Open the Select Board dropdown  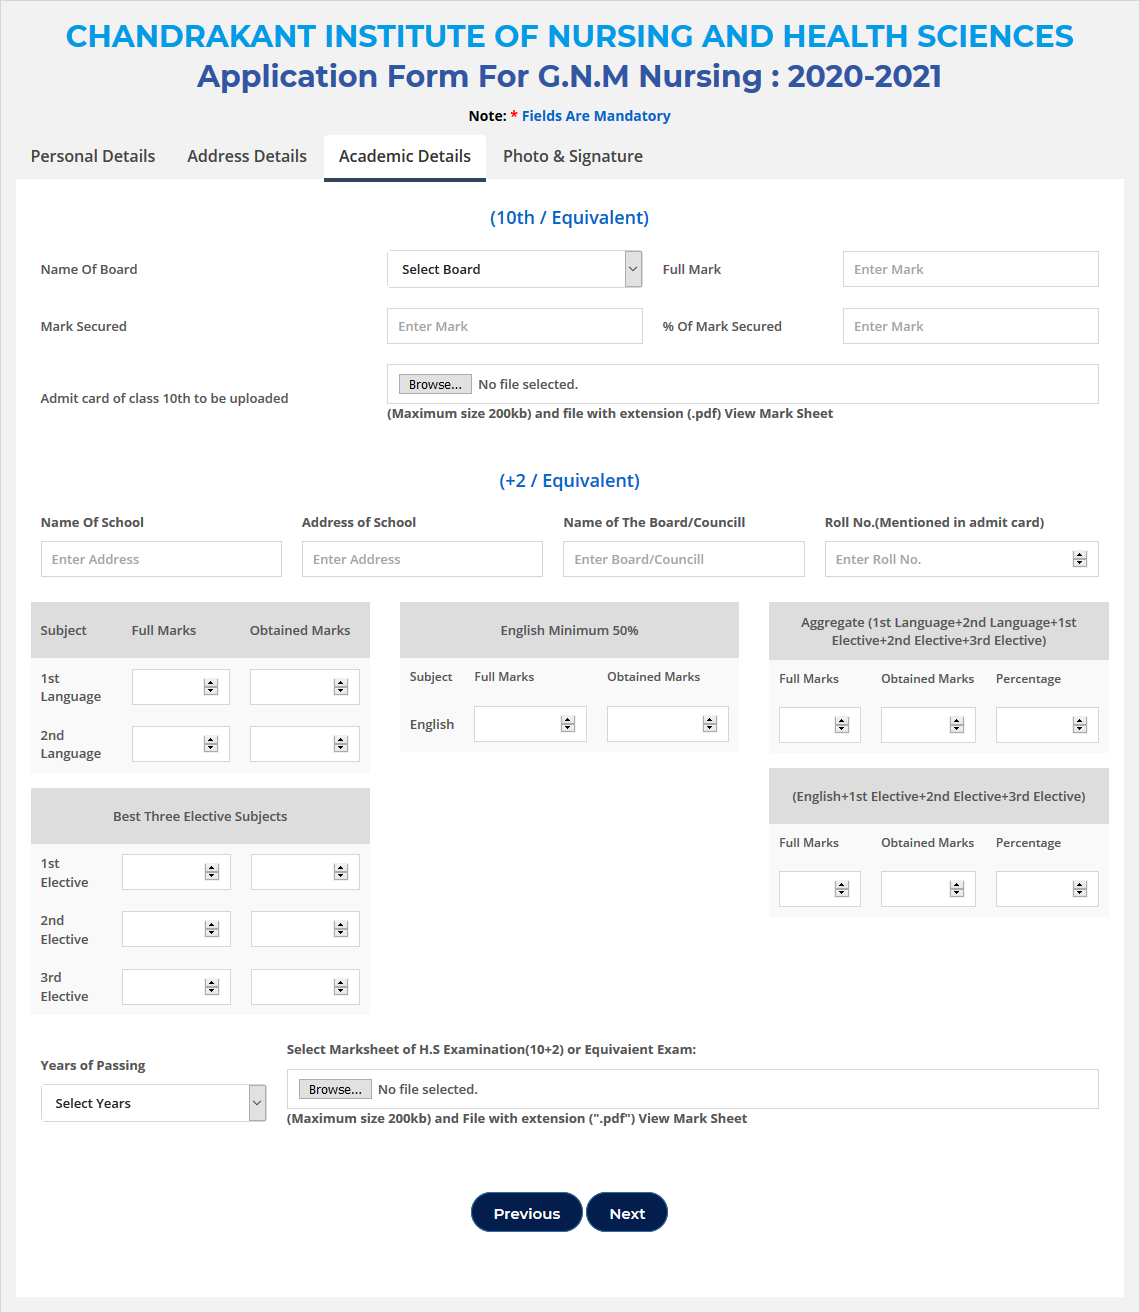pos(515,269)
